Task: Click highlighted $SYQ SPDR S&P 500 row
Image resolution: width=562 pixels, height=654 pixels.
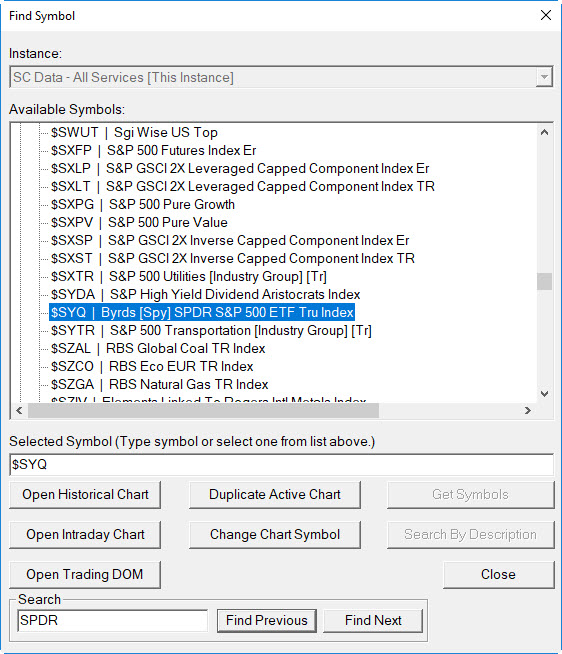Action: pos(202,312)
